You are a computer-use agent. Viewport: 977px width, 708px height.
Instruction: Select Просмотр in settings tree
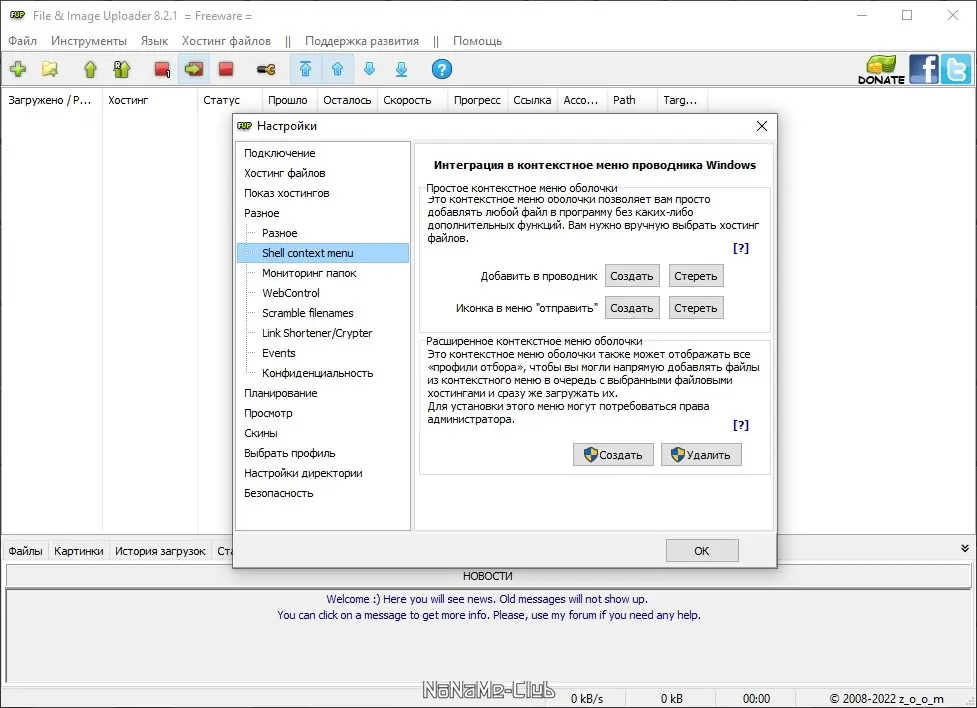pyautogui.click(x=269, y=413)
